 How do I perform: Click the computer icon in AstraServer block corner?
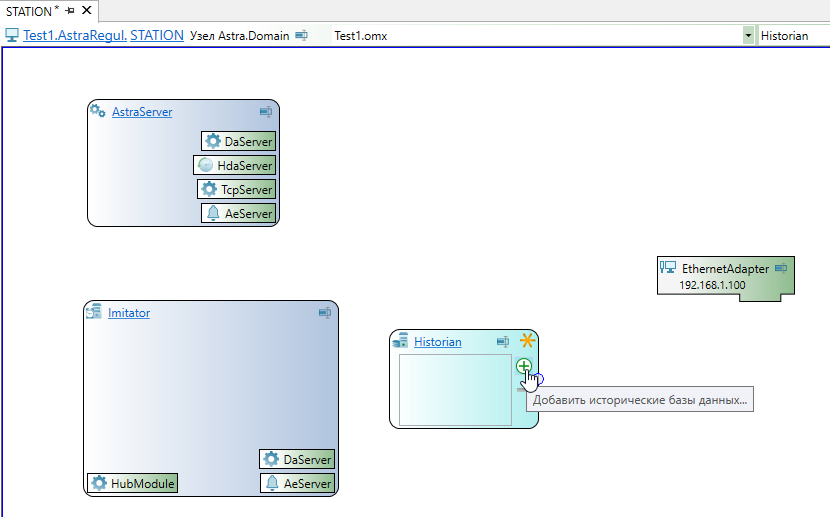pos(267,112)
